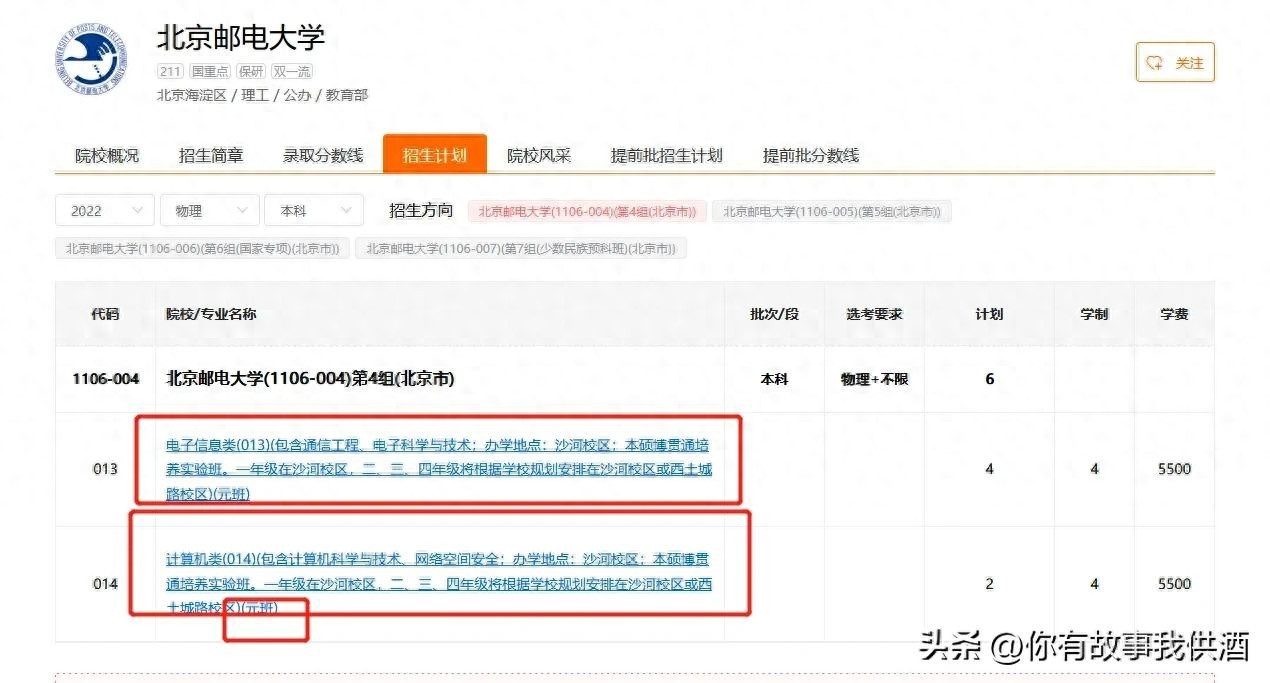Expand the 2022 year dropdown
The image size is (1270, 683).
click(x=104, y=211)
